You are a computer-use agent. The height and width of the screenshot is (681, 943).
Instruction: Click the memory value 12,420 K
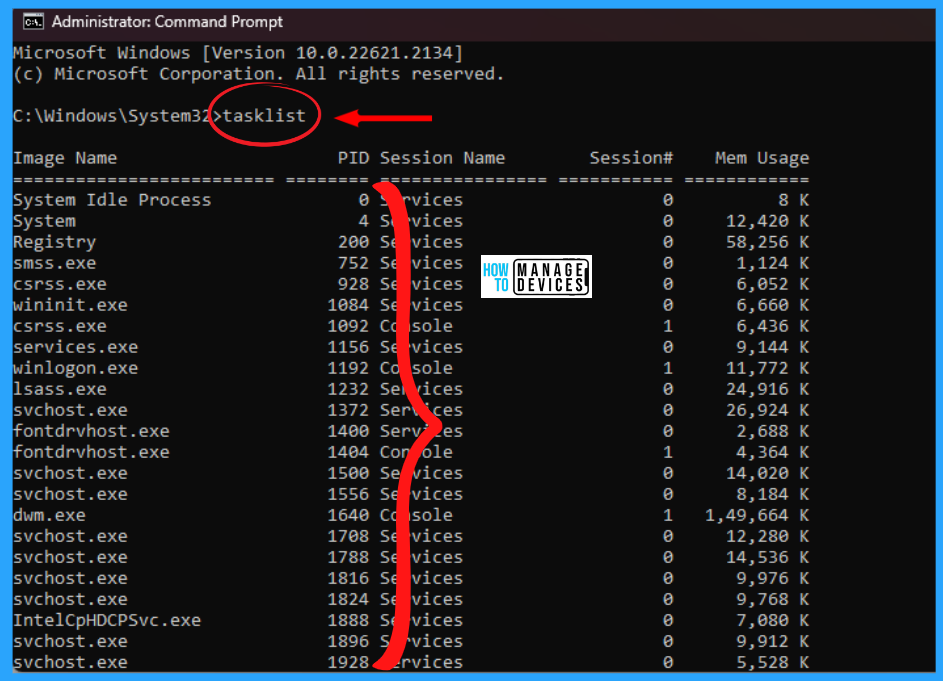pos(767,221)
